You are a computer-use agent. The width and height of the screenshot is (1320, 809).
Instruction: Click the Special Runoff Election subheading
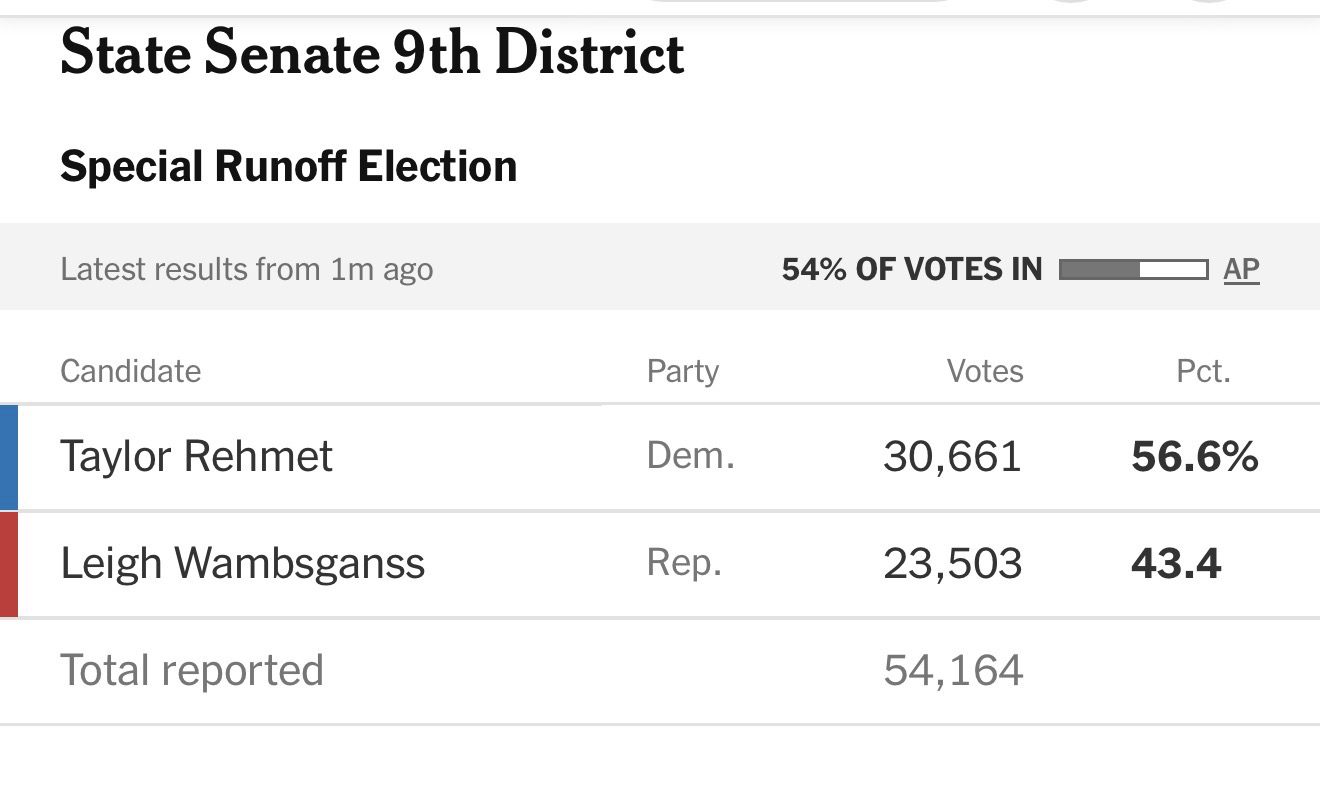[x=288, y=166]
